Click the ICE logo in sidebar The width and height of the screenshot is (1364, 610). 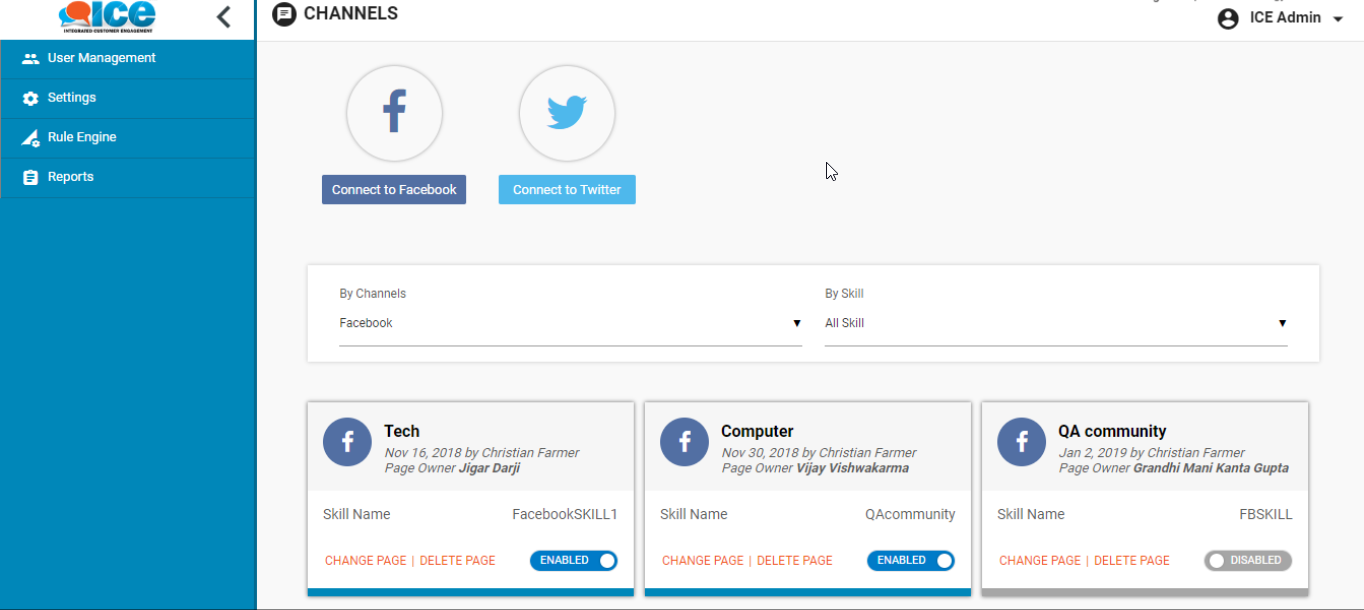click(107, 17)
